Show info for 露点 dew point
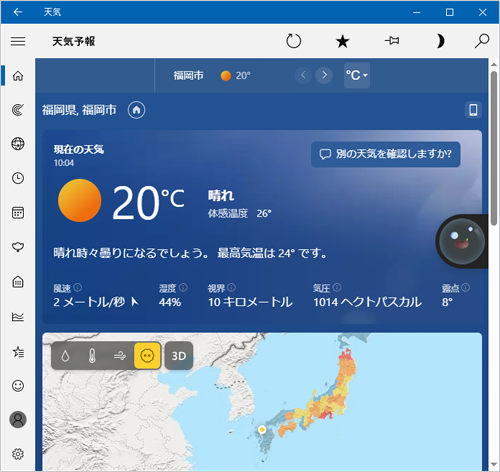 pos(466,287)
